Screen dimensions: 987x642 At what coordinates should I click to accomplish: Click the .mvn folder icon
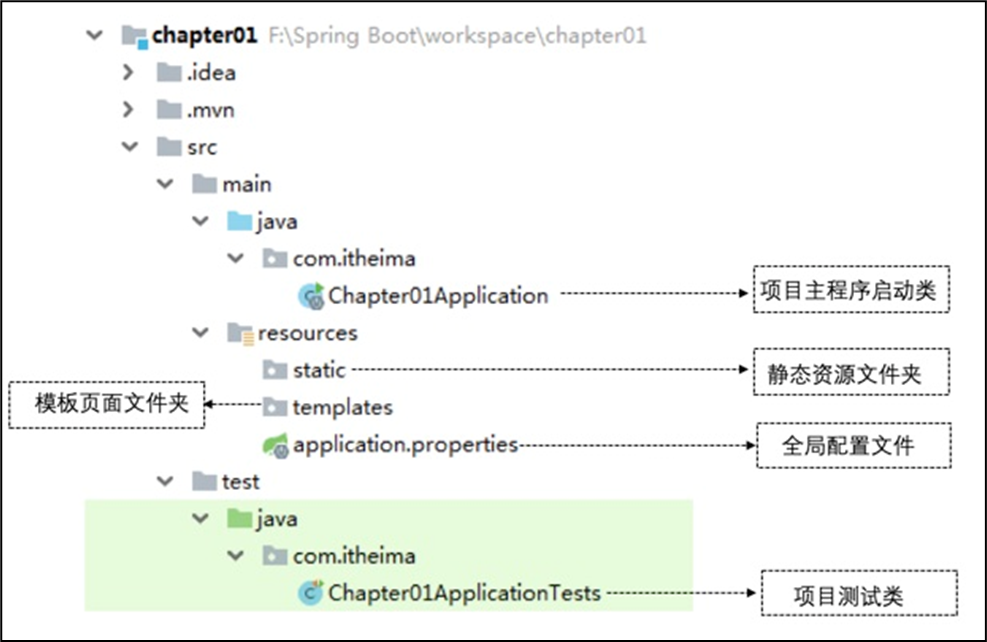tap(169, 110)
